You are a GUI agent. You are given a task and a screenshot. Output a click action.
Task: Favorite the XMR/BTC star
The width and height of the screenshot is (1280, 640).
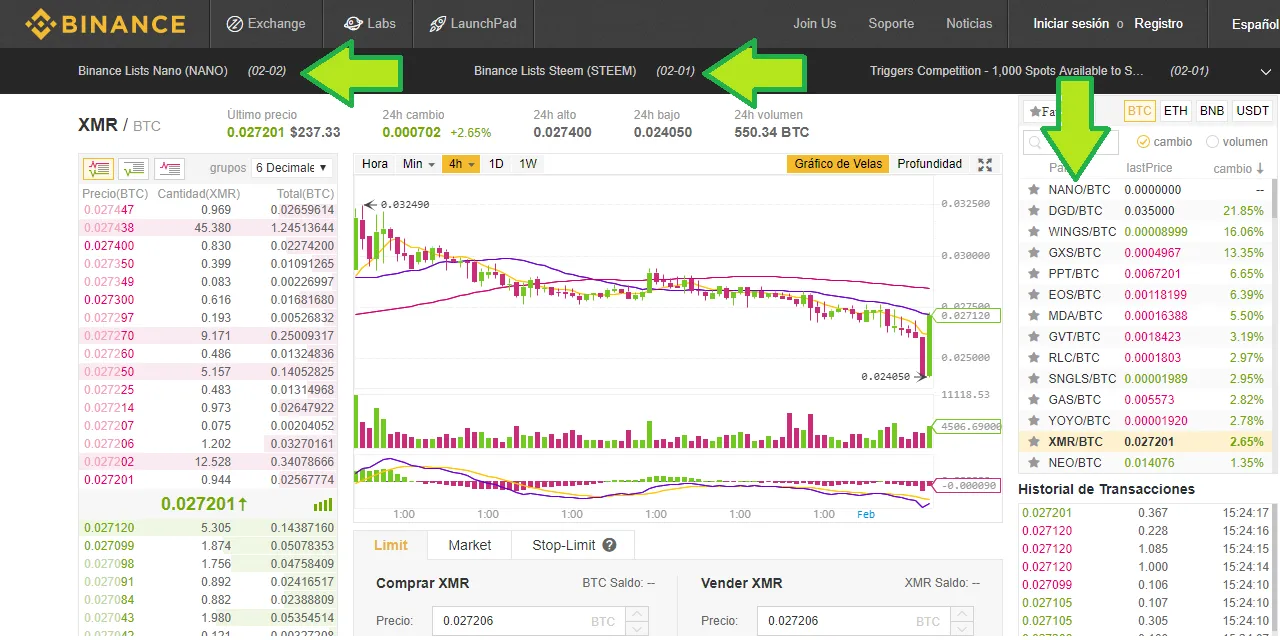[1034, 441]
